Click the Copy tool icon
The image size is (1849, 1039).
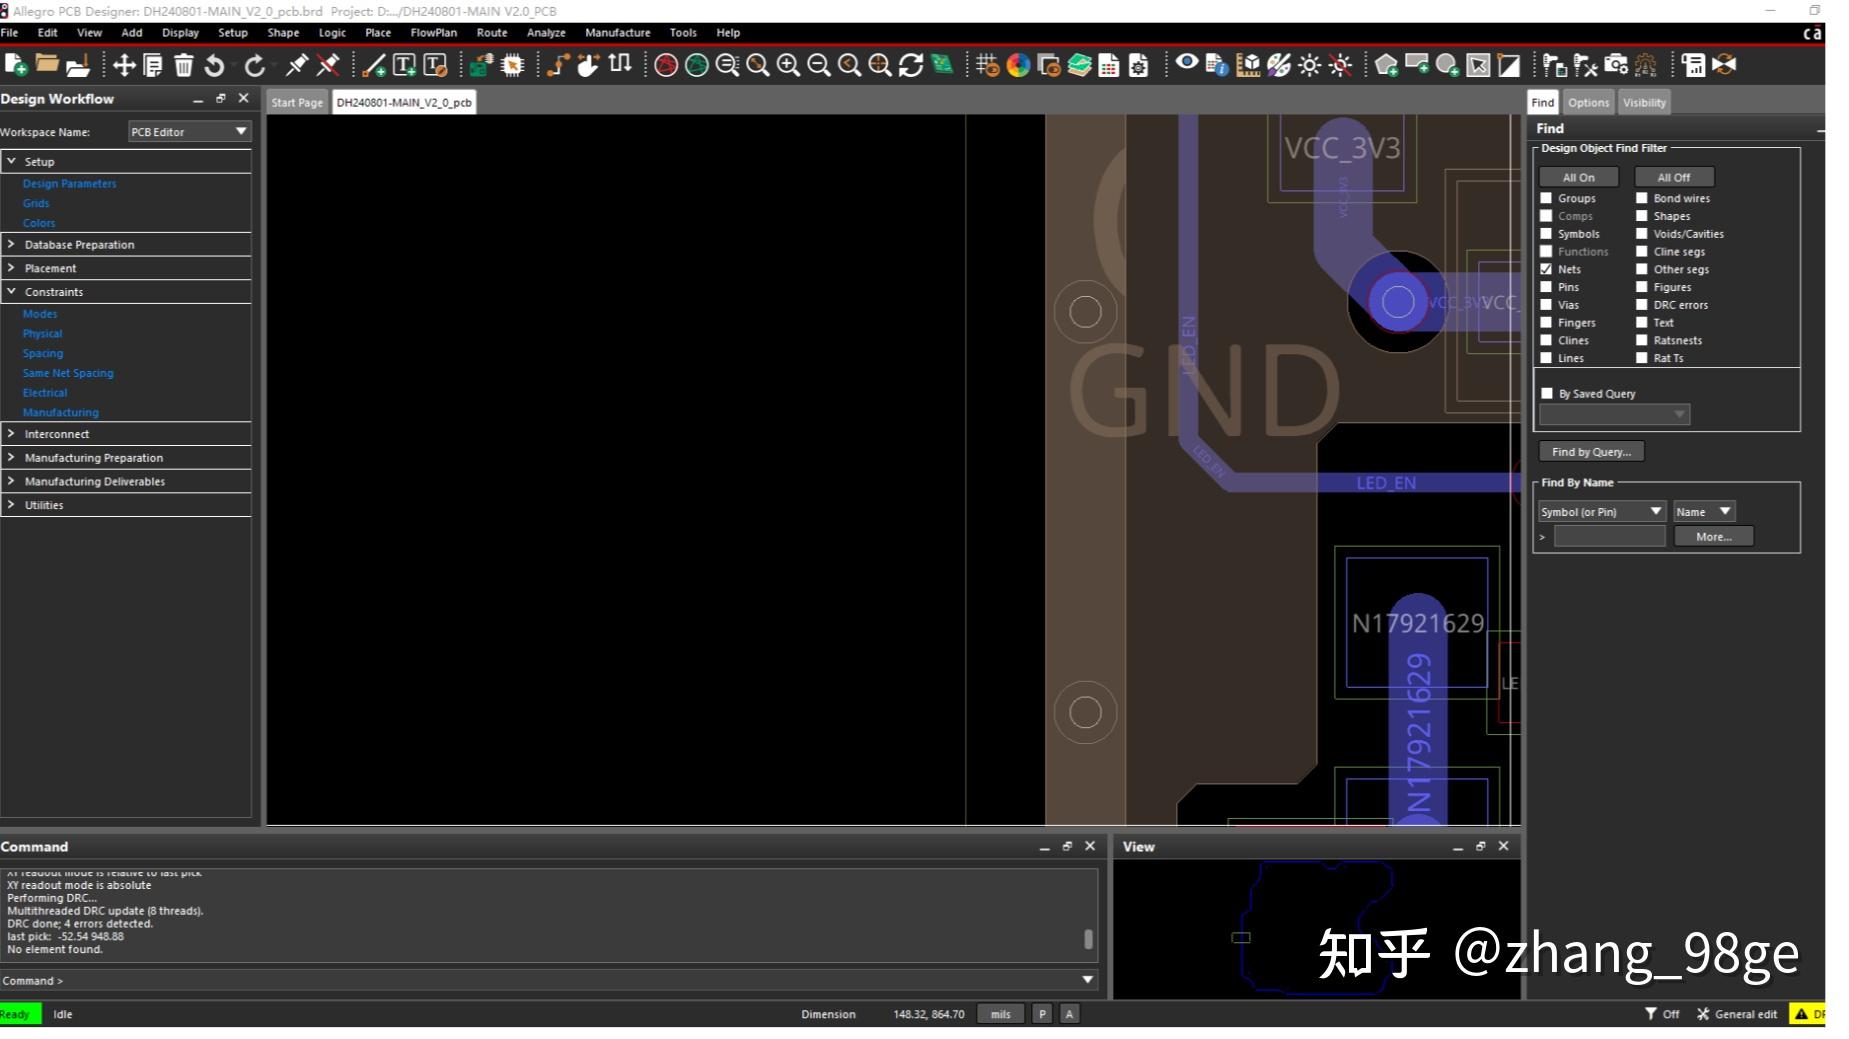click(x=153, y=65)
